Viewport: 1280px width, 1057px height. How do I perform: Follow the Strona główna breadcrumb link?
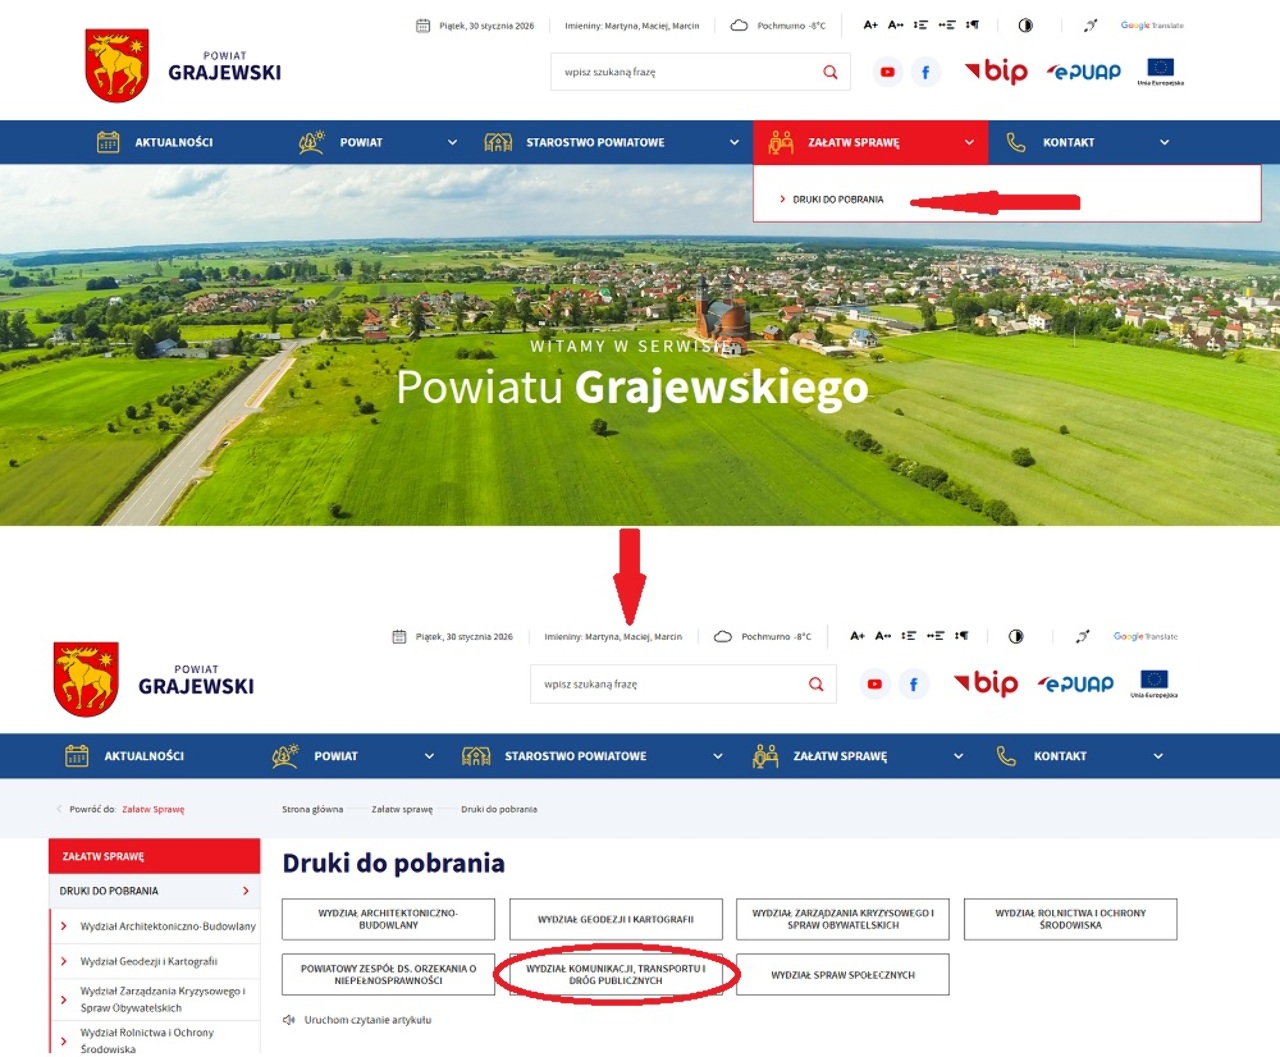click(312, 809)
